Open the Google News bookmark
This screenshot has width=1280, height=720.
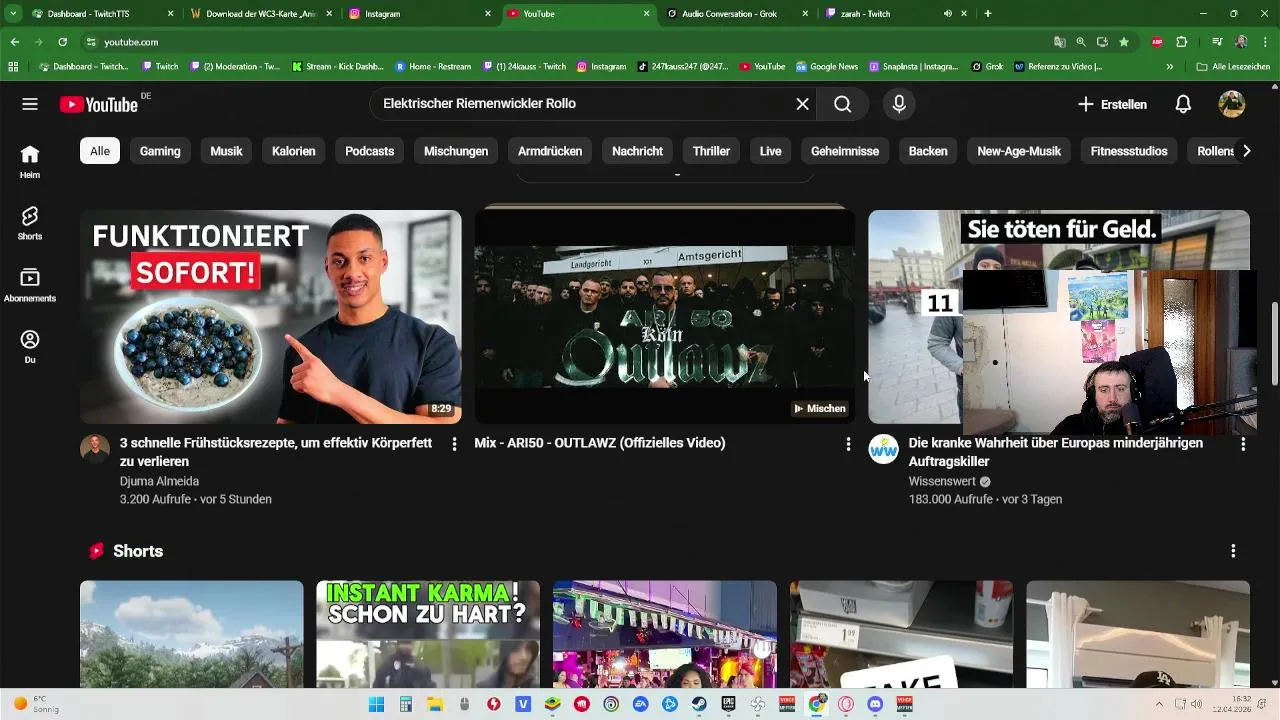tap(827, 67)
